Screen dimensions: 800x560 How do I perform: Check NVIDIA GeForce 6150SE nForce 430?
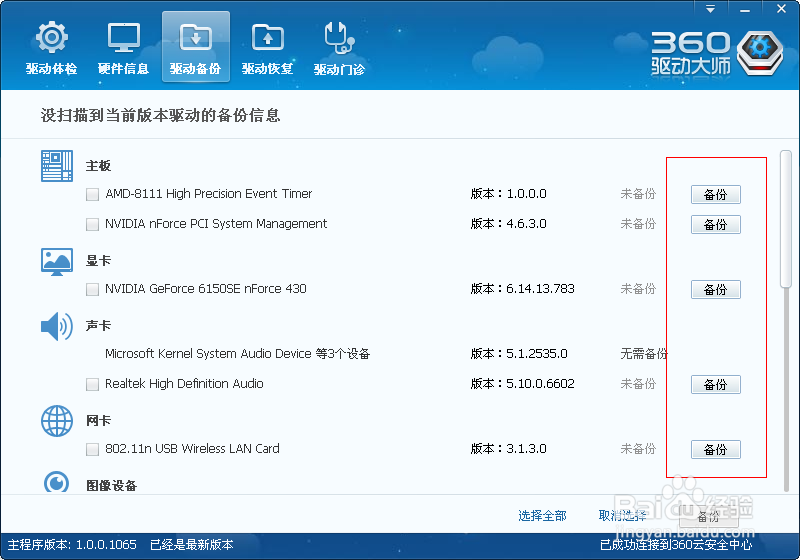pos(92,289)
